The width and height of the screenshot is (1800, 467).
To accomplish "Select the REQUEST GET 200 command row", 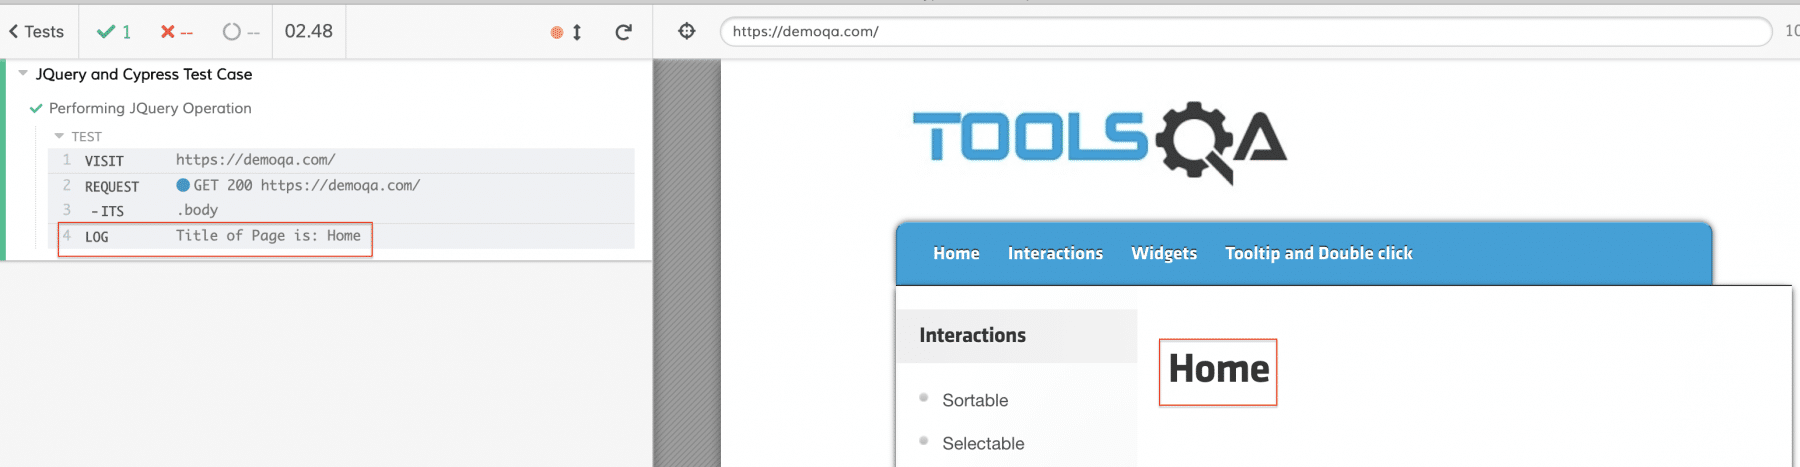I will click(x=341, y=185).
